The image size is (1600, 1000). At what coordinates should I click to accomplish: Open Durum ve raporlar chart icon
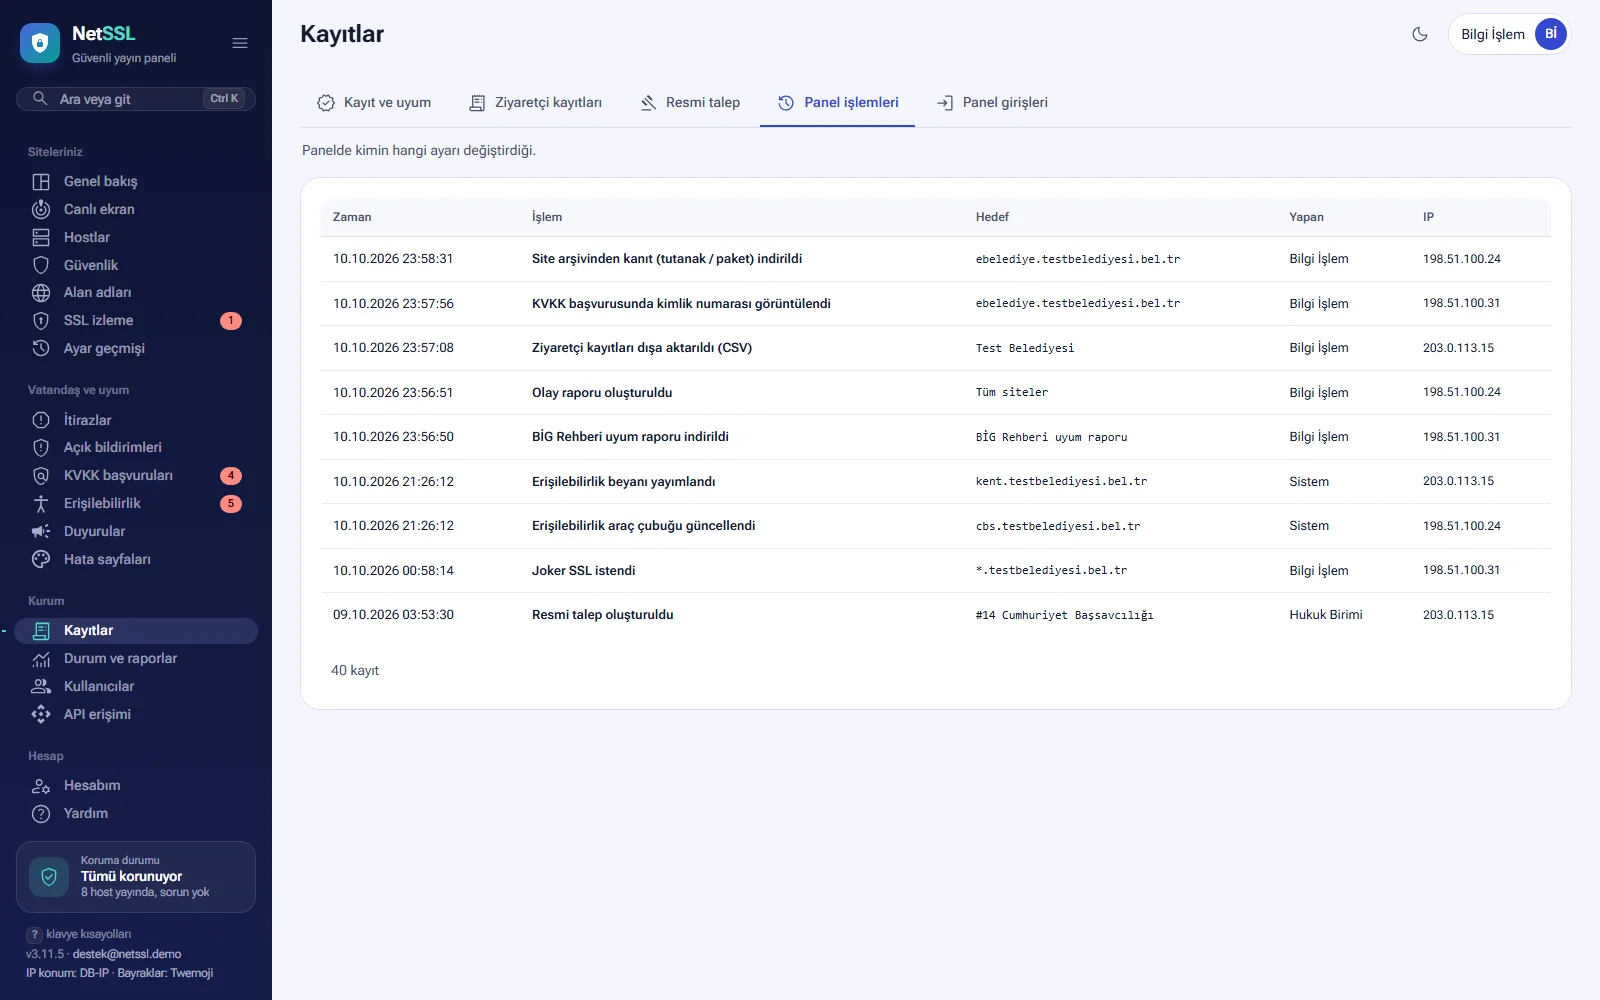(x=41, y=659)
